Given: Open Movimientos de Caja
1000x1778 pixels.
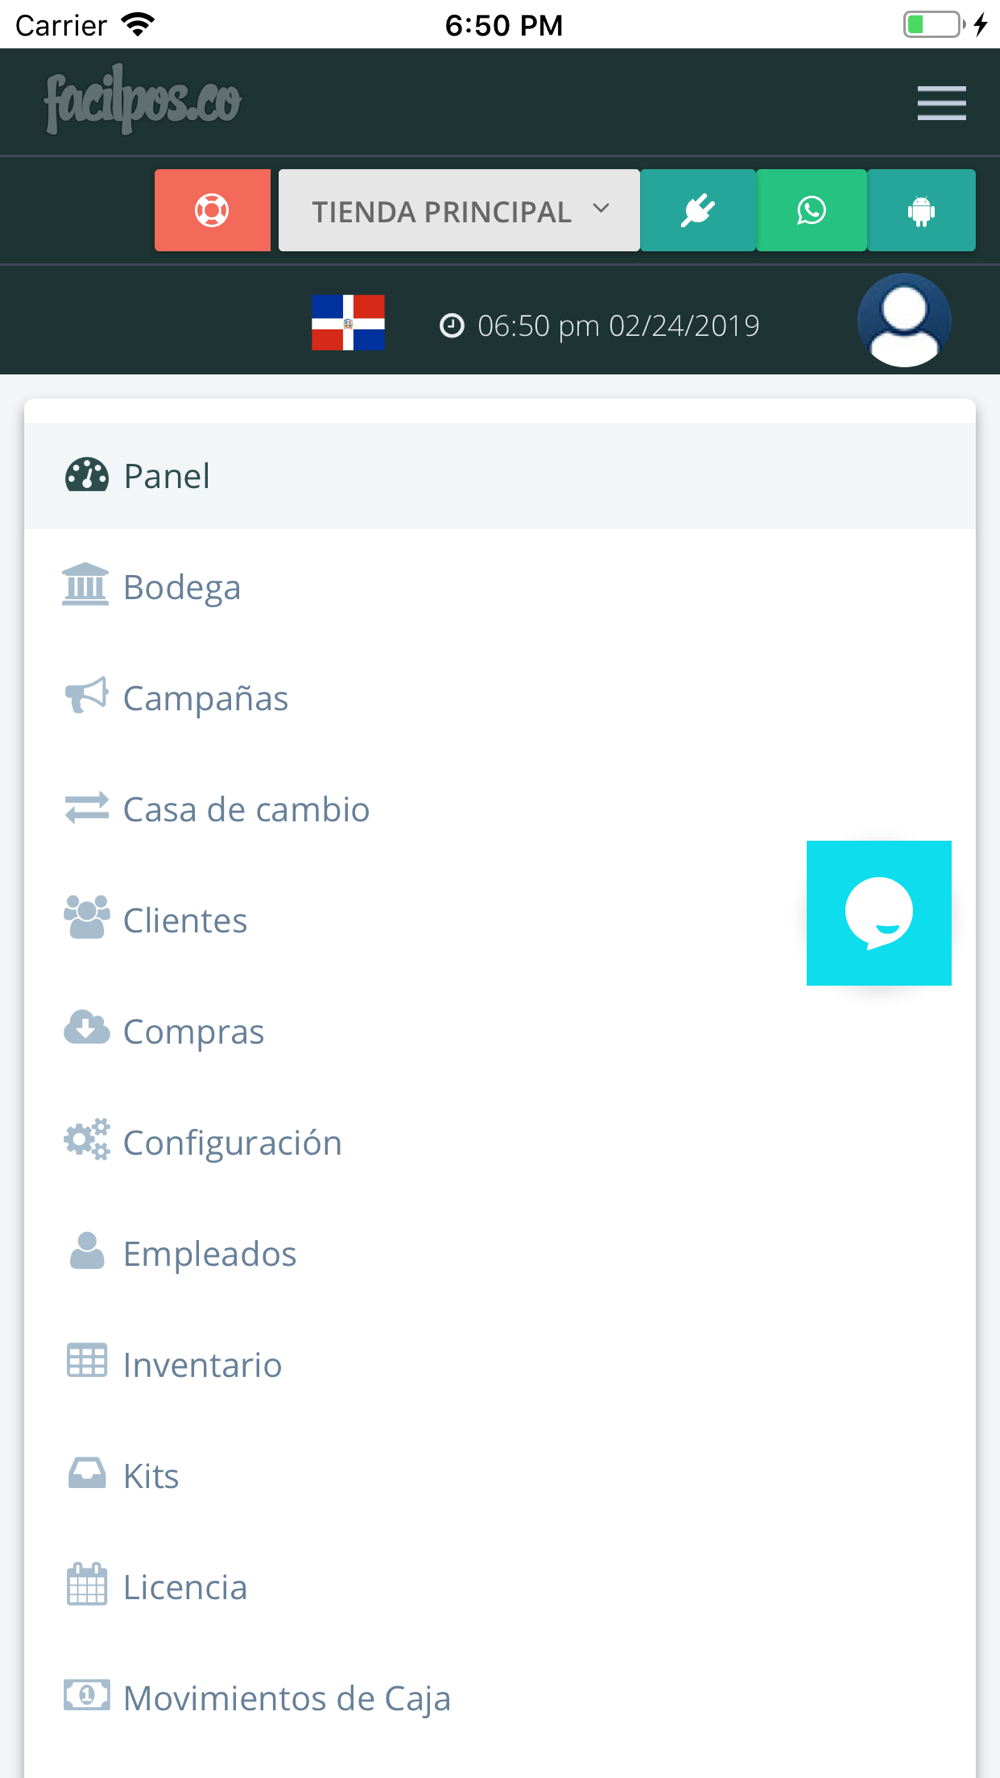Looking at the screenshot, I should (500, 1697).
